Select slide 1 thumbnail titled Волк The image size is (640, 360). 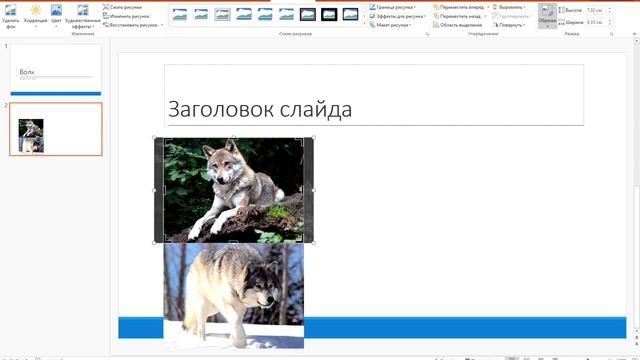56,70
